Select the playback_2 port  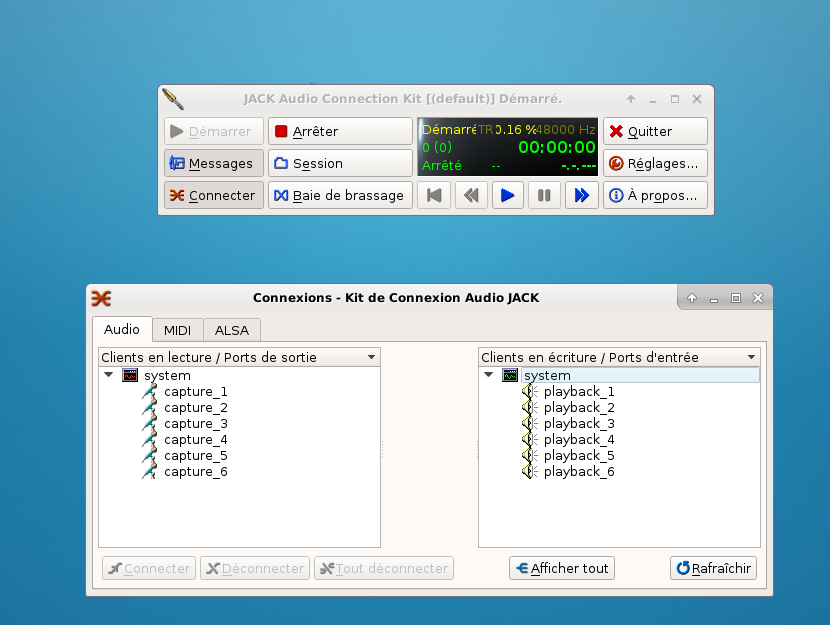pos(579,408)
